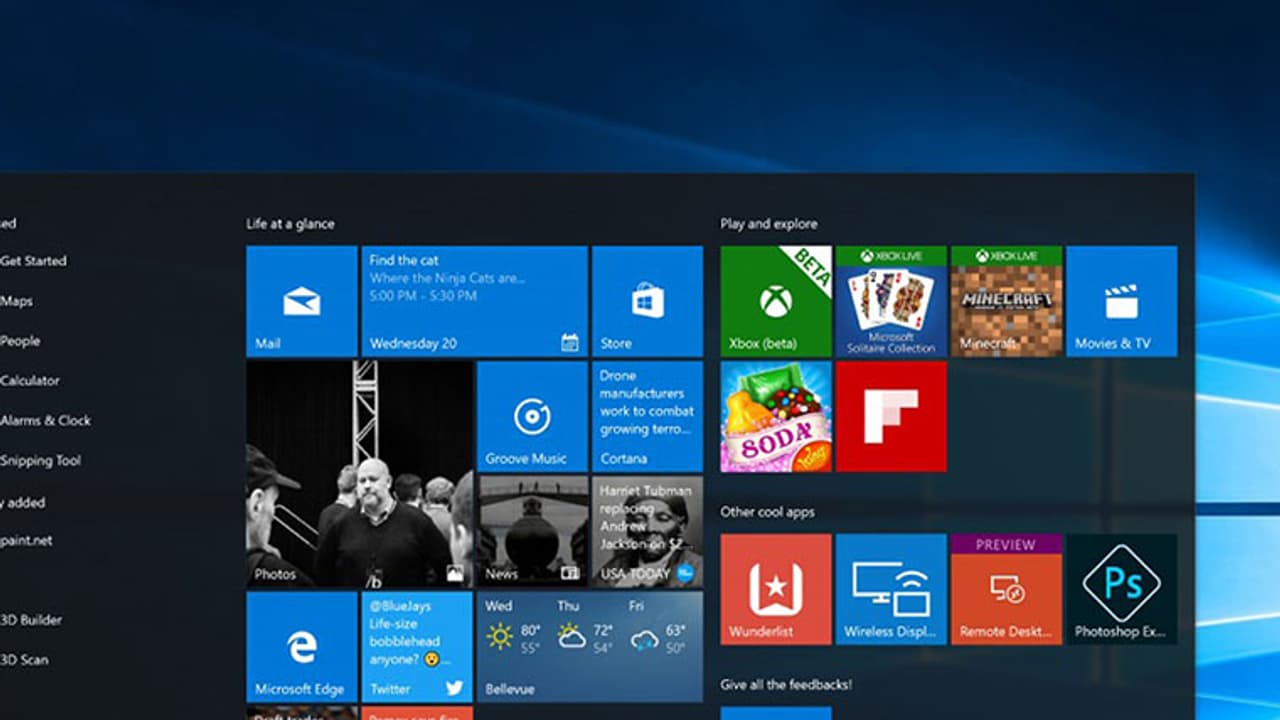Open Minecraft game tile
1280x720 pixels.
(x=1006, y=301)
